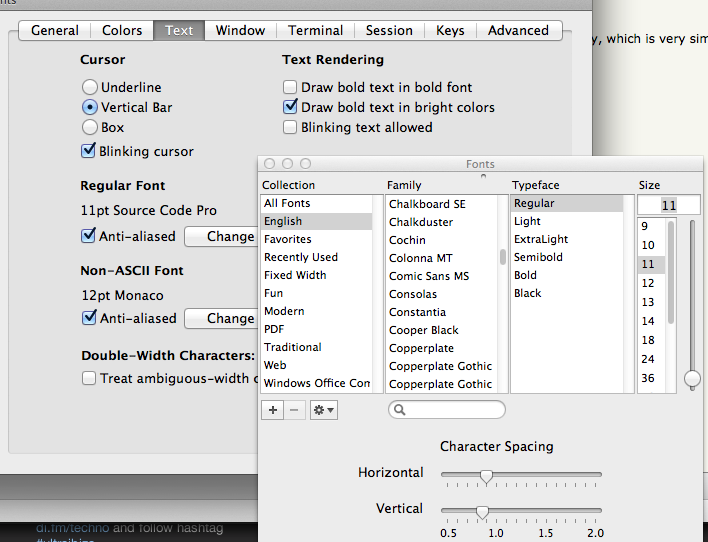Switch to the Session tab
Viewport: 708px width, 542px height.
click(389, 30)
